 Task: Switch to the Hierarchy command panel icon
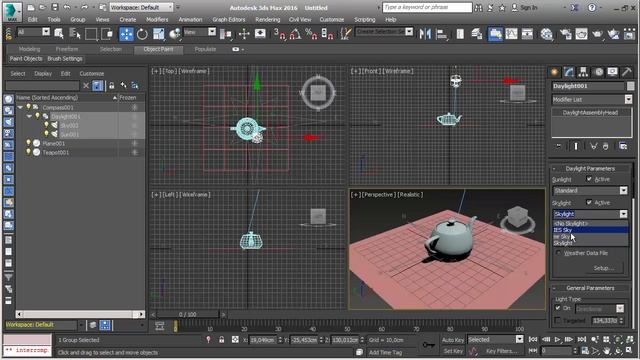pyautogui.click(x=583, y=72)
